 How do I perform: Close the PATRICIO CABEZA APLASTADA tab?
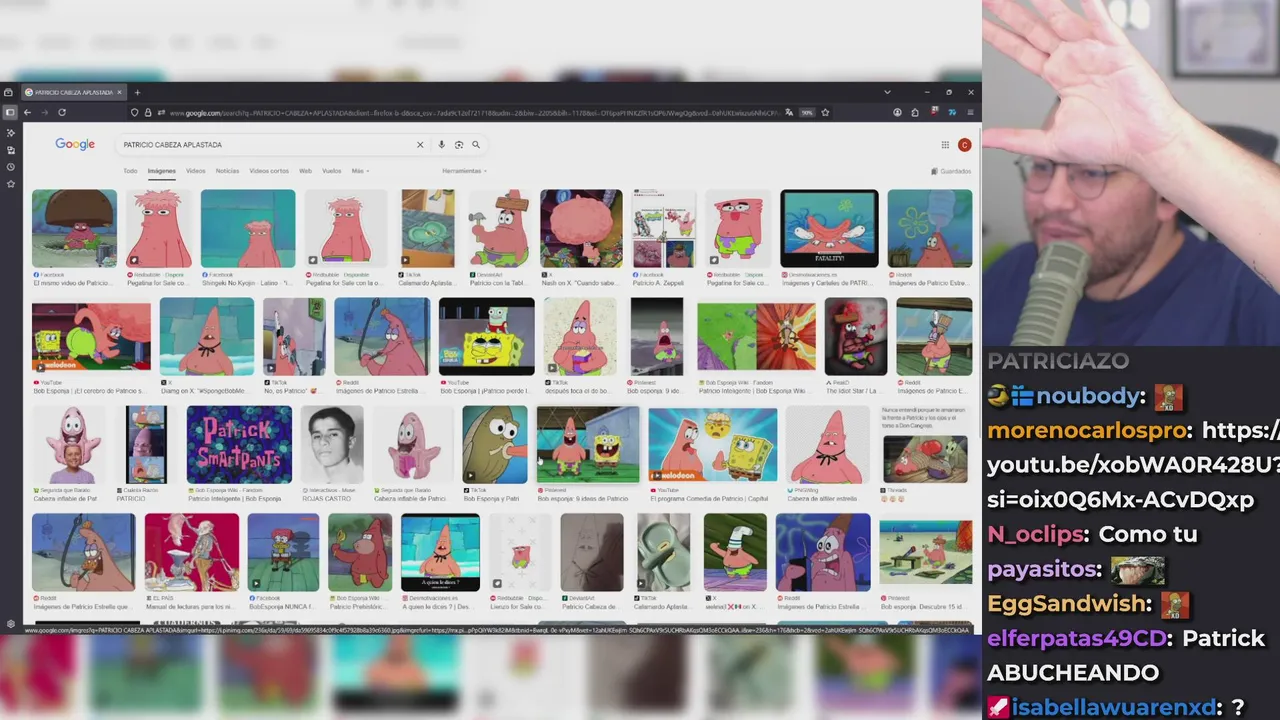point(119,92)
